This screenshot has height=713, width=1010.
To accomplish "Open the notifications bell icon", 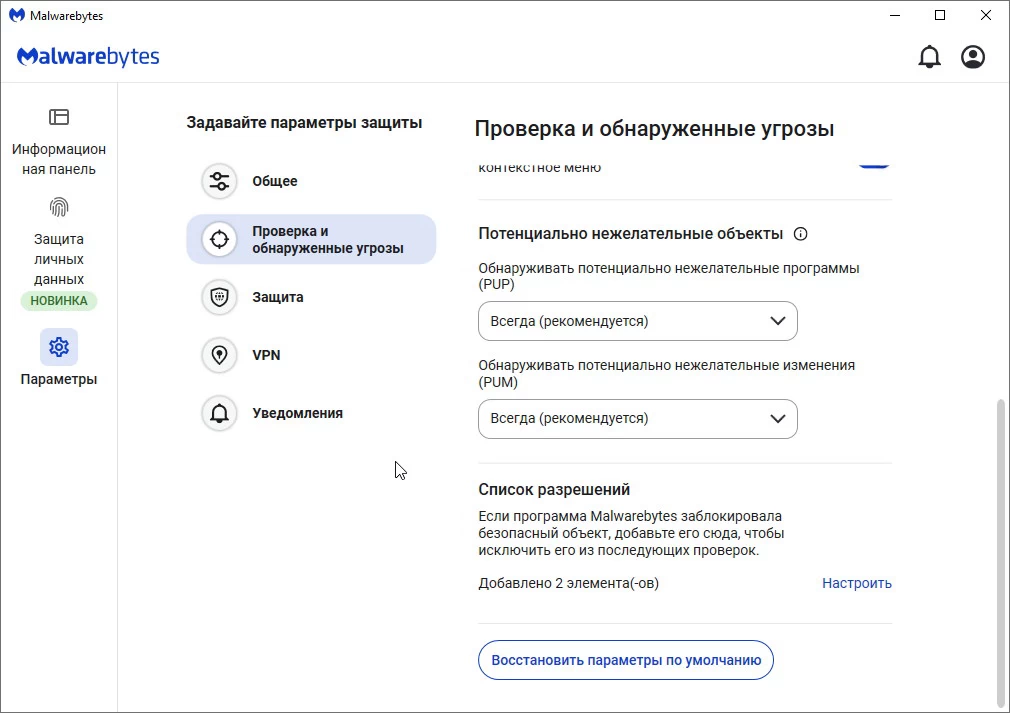I will coord(929,57).
